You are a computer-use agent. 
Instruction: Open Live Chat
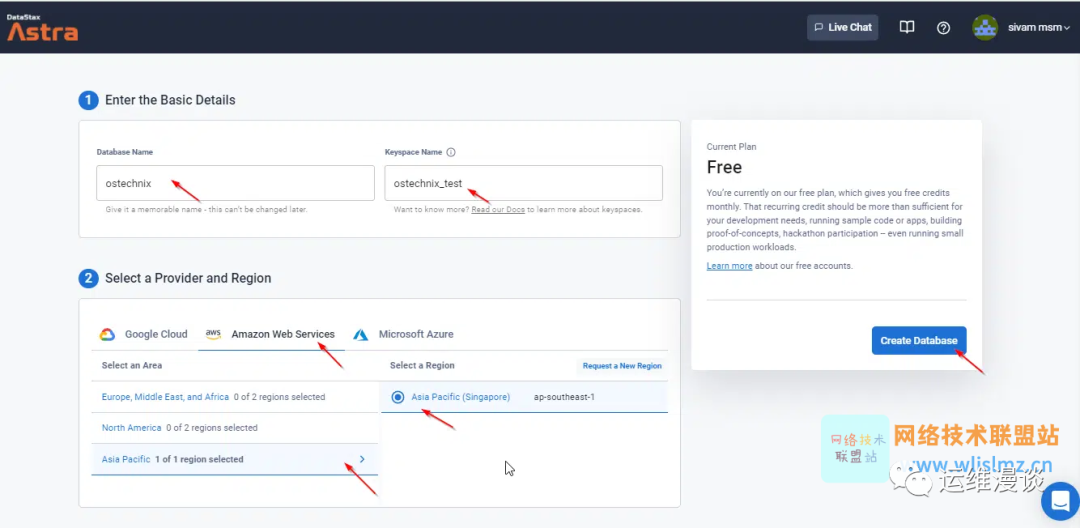click(842, 28)
